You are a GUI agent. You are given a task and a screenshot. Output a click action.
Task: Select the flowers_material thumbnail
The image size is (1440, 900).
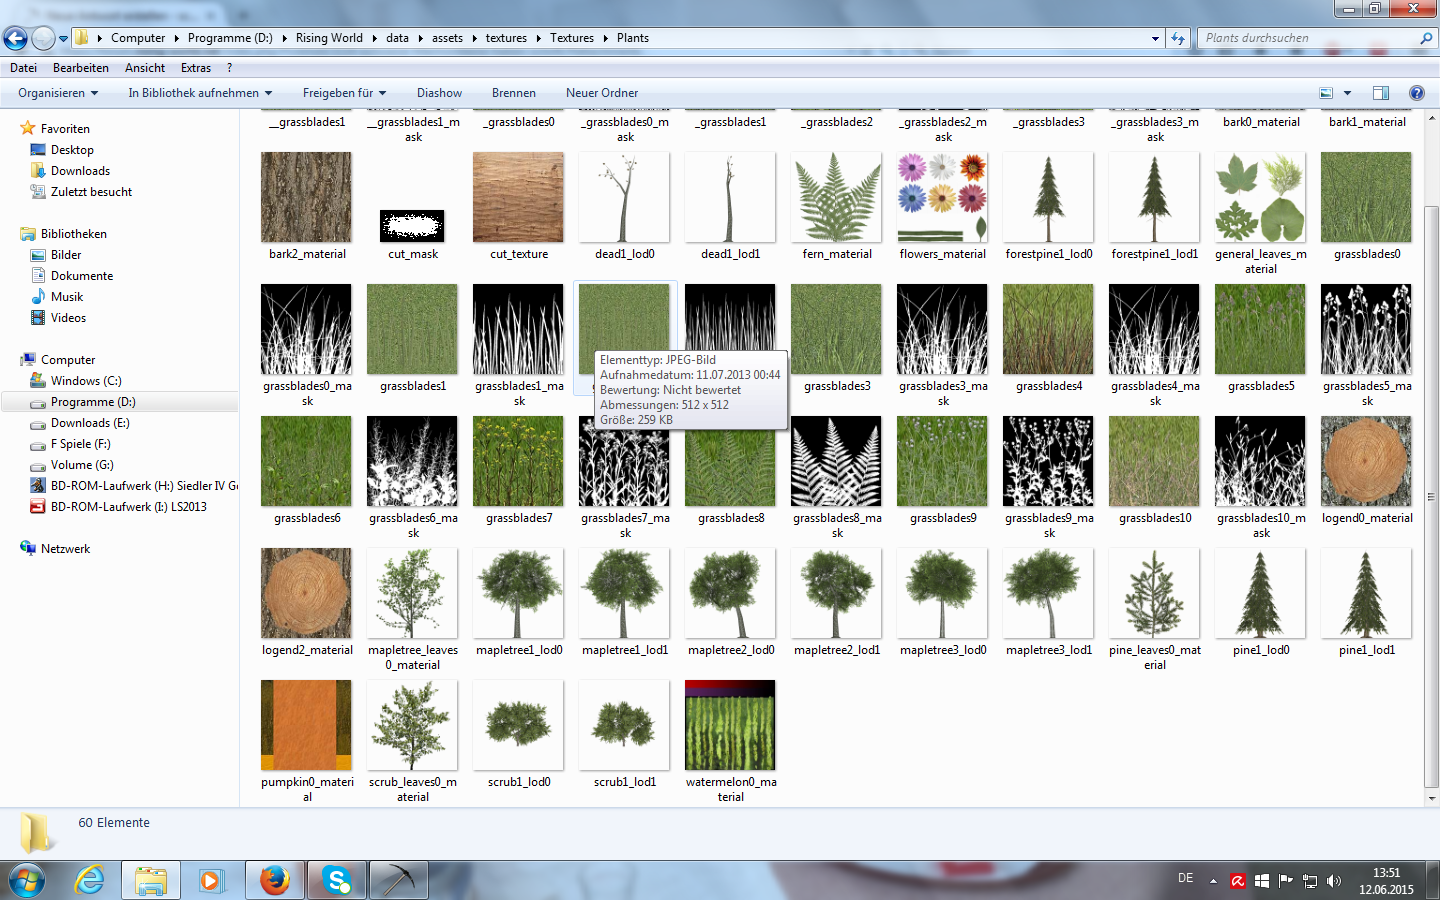pyautogui.click(x=942, y=198)
